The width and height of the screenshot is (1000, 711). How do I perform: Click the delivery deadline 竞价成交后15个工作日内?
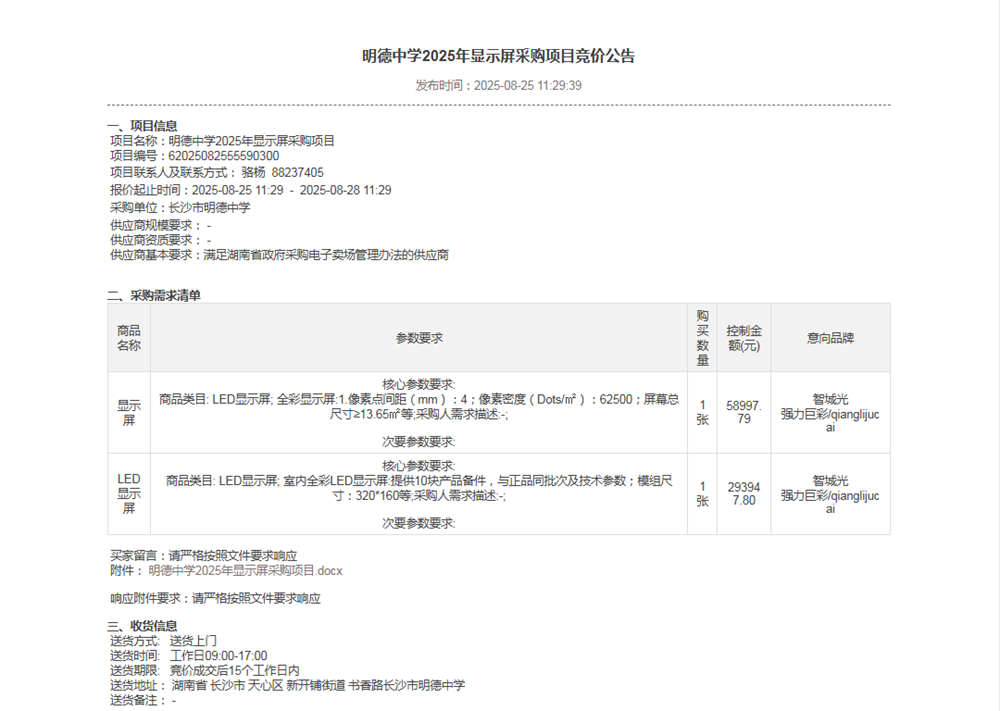[x=235, y=671]
